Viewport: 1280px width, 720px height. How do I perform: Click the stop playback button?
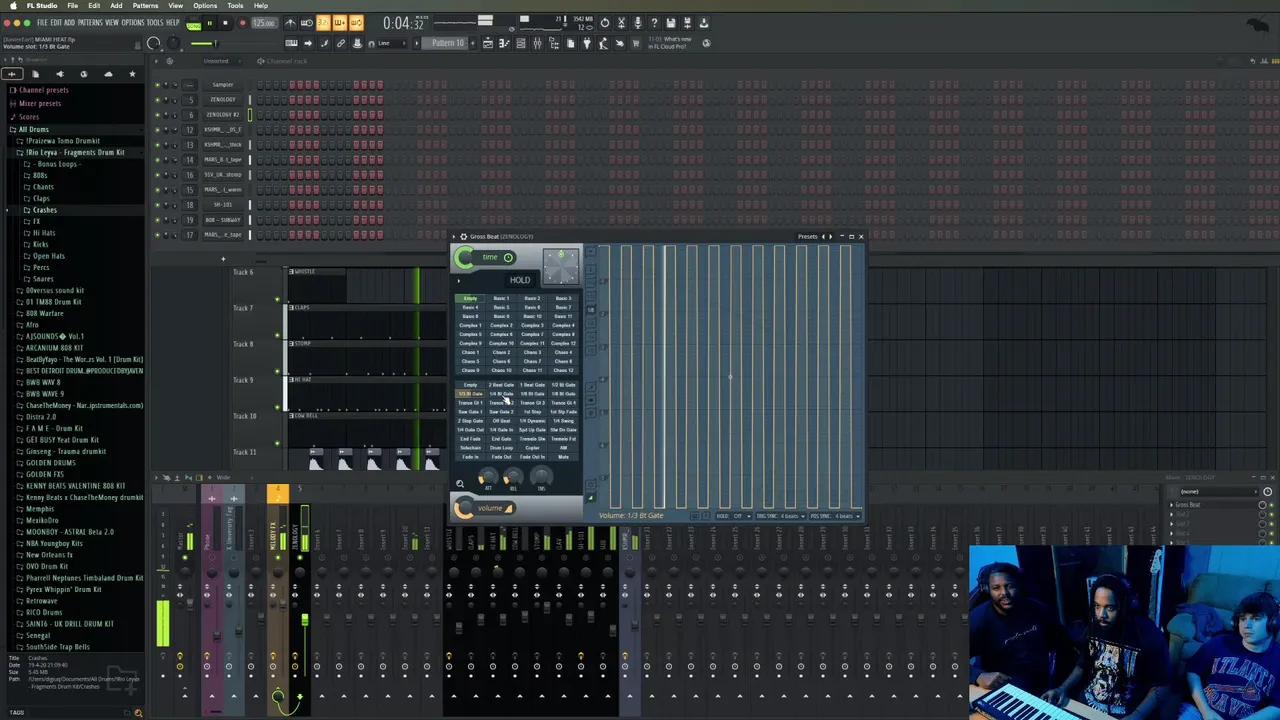click(x=225, y=22)
